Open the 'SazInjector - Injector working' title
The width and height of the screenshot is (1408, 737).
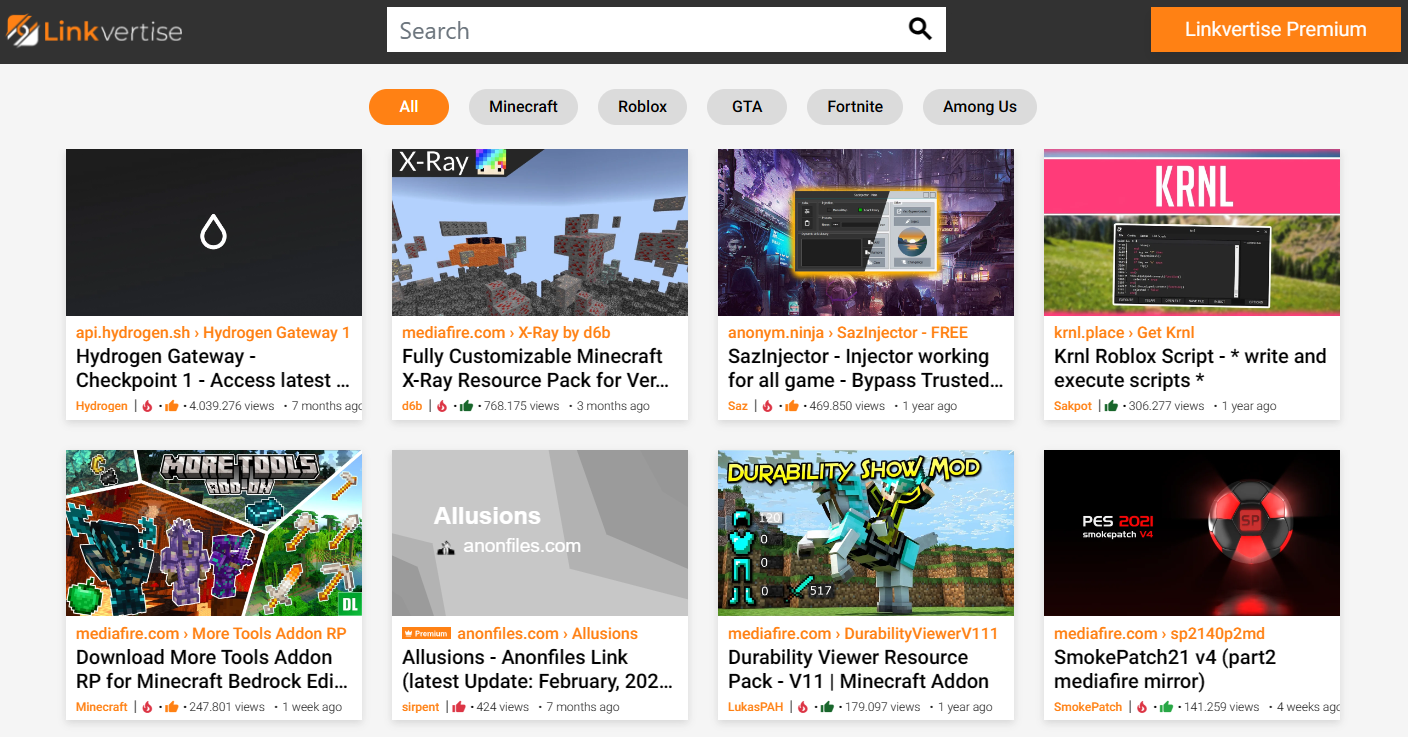coord(865,368)
